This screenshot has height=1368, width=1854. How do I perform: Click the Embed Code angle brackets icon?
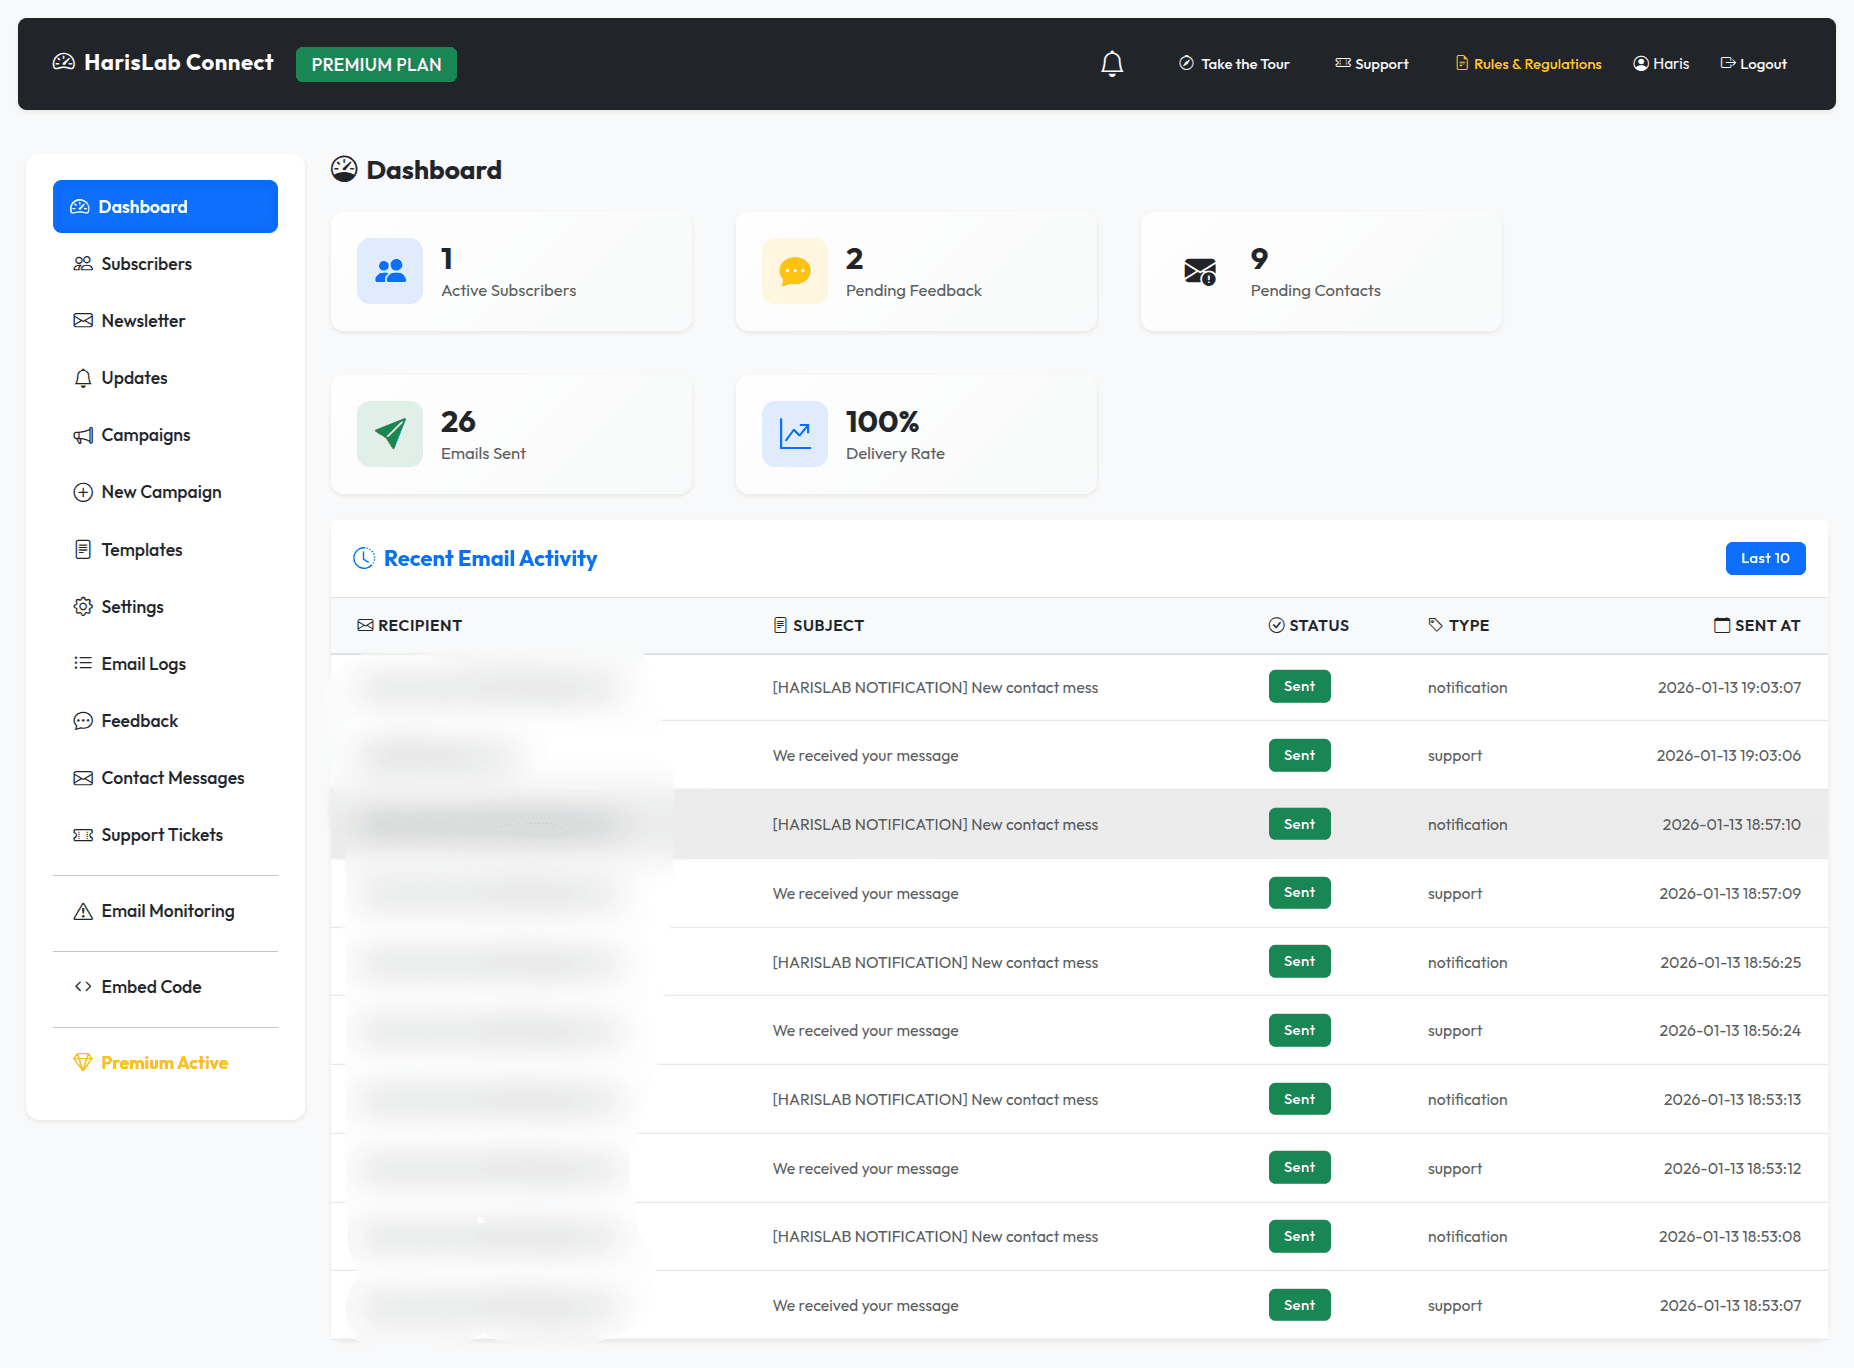83,986
